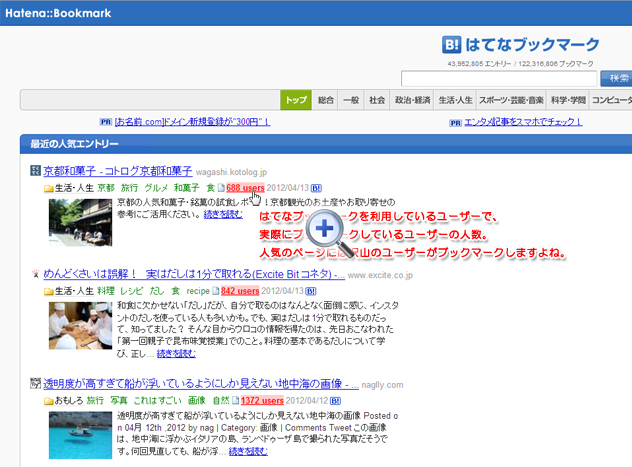Click the floating boat thumbnail image
Screen dimensions: 632x467
coord(81,435)
